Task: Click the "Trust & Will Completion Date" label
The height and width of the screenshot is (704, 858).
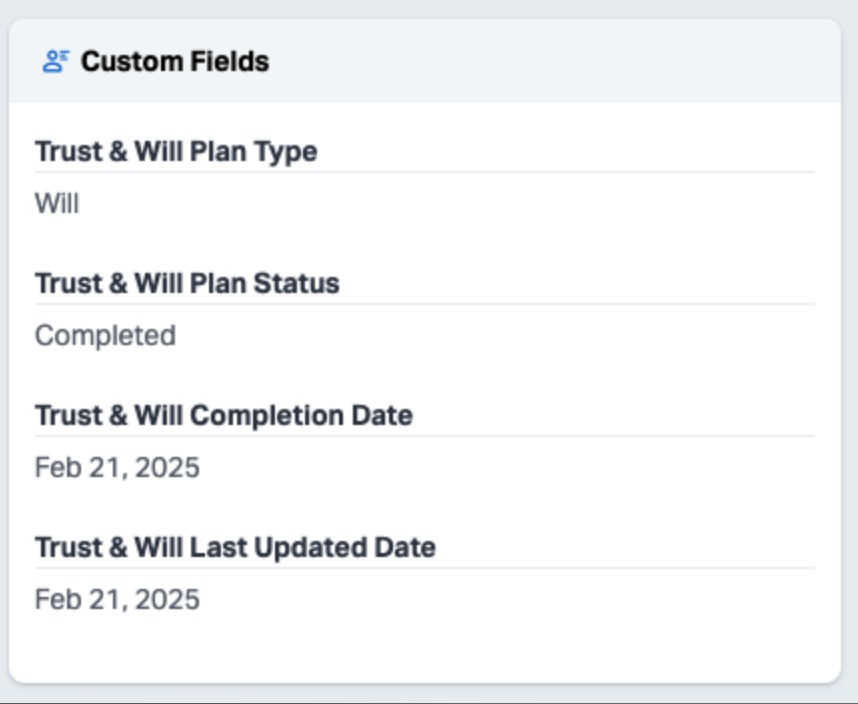Action: tap(224, 416)
